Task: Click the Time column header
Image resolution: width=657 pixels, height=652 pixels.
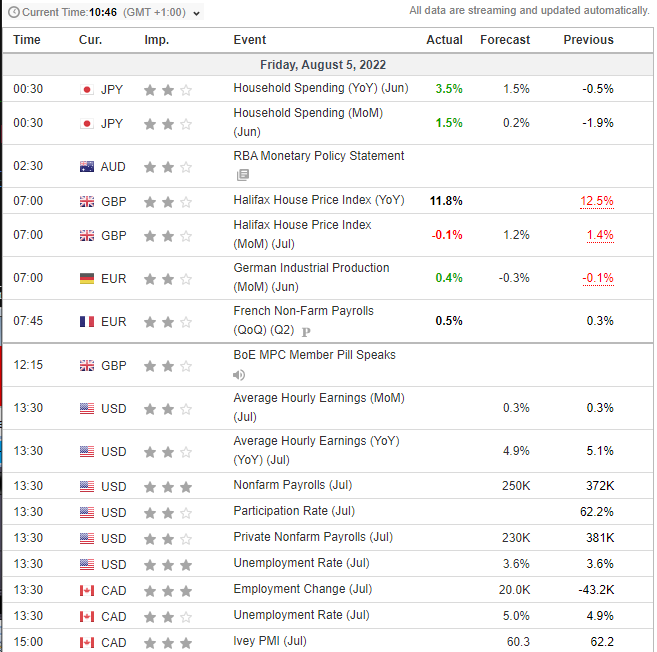Action: pos(27,40)
